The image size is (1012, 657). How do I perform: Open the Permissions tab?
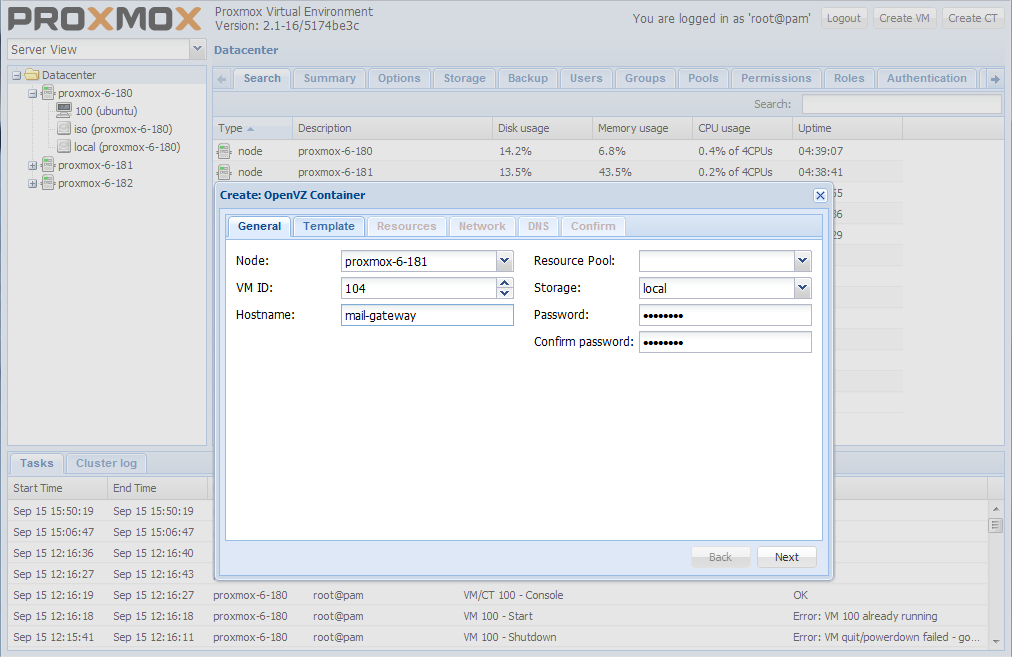[x=776, y=78]
